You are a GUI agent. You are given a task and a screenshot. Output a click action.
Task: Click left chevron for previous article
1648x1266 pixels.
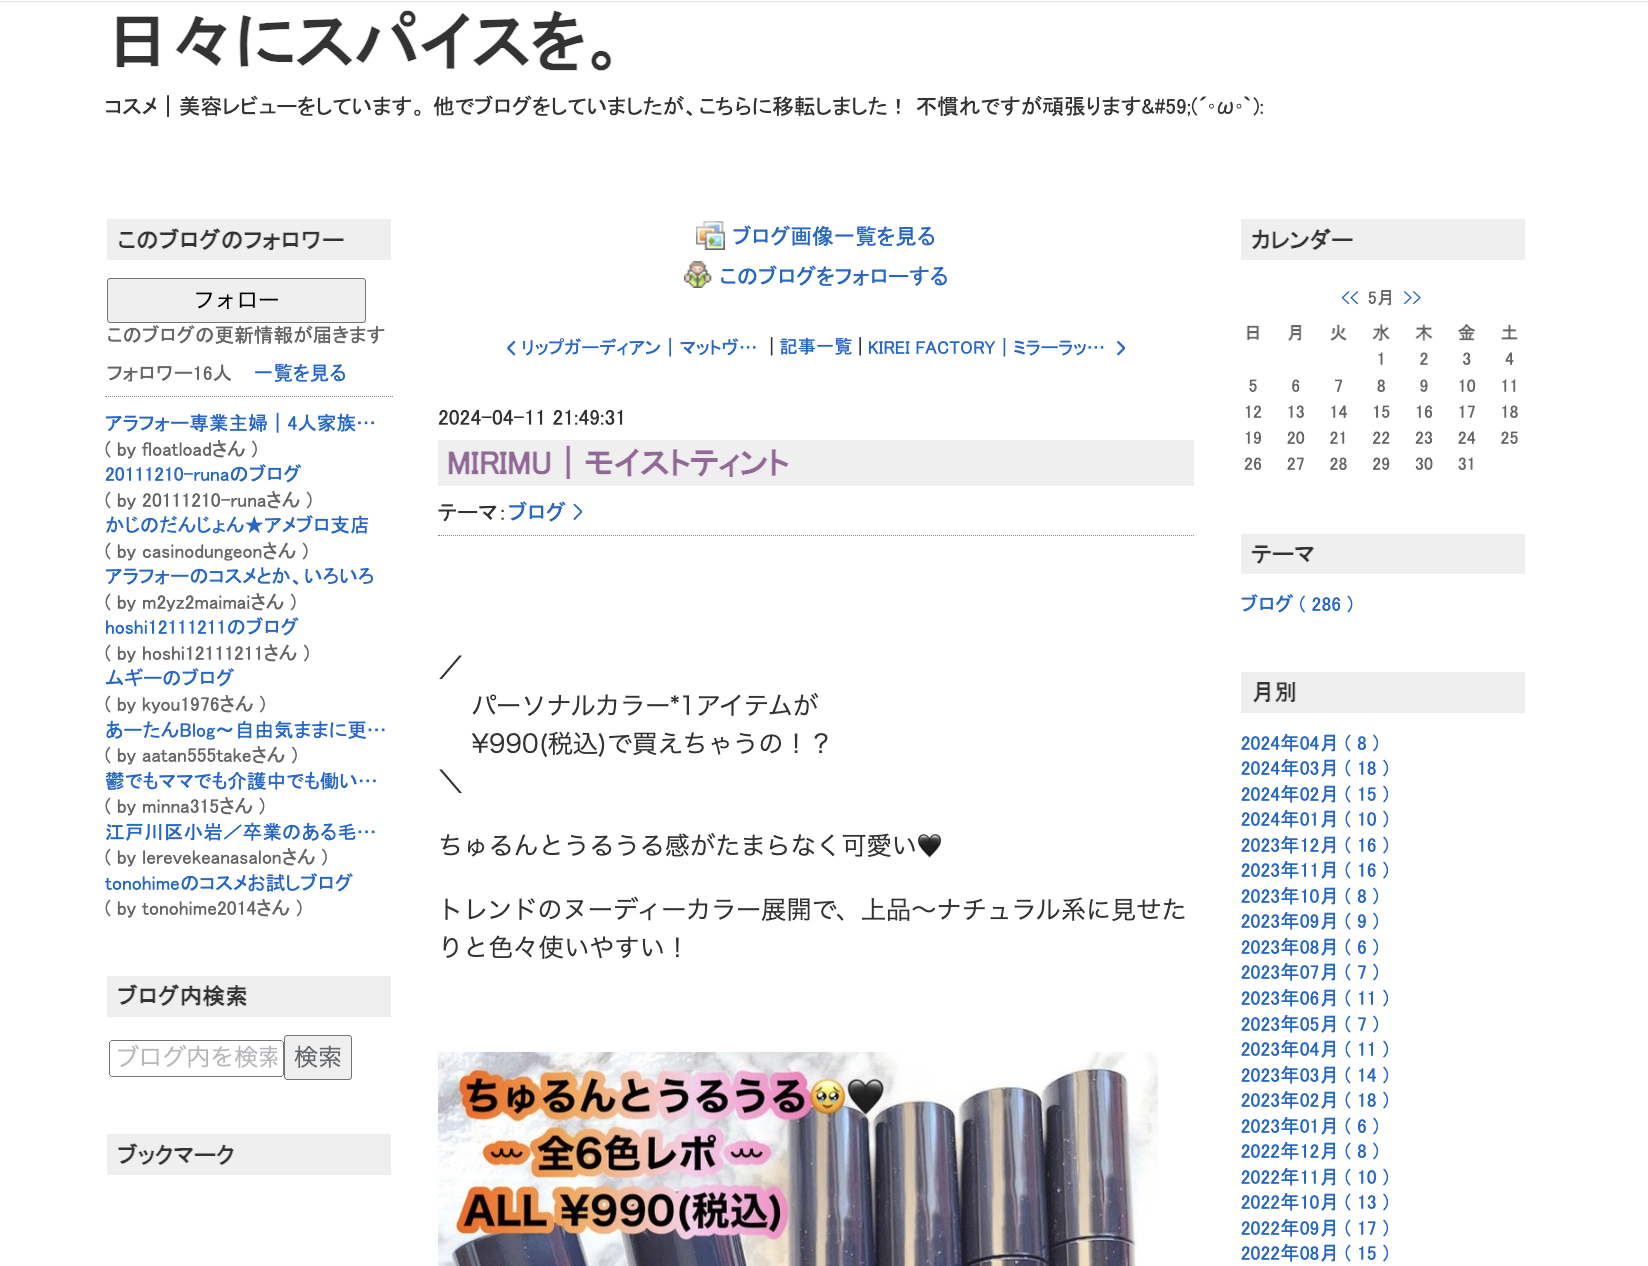pos(511,348)
